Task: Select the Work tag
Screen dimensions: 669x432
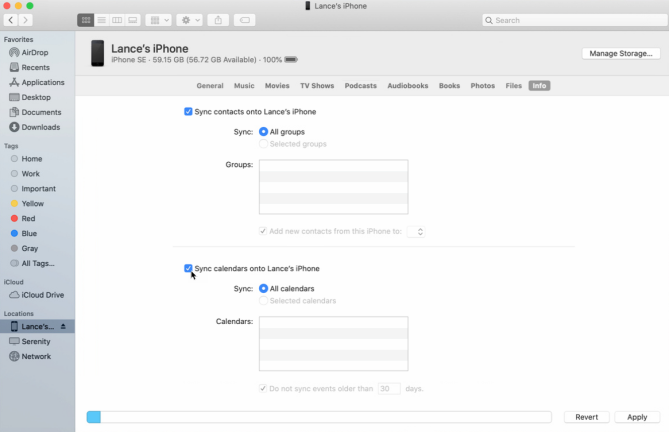Action: coord(25,174)
